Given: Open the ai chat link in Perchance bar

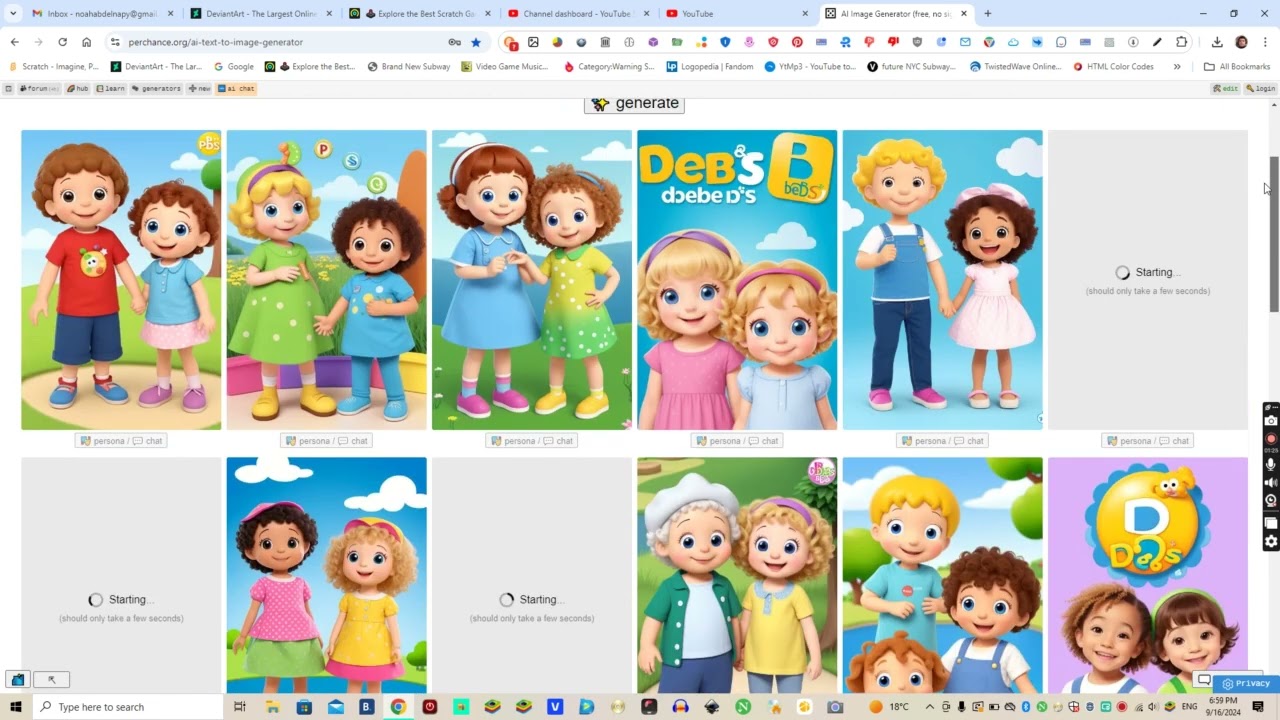Looking at the screenshot, I should (x=237, y=89).
